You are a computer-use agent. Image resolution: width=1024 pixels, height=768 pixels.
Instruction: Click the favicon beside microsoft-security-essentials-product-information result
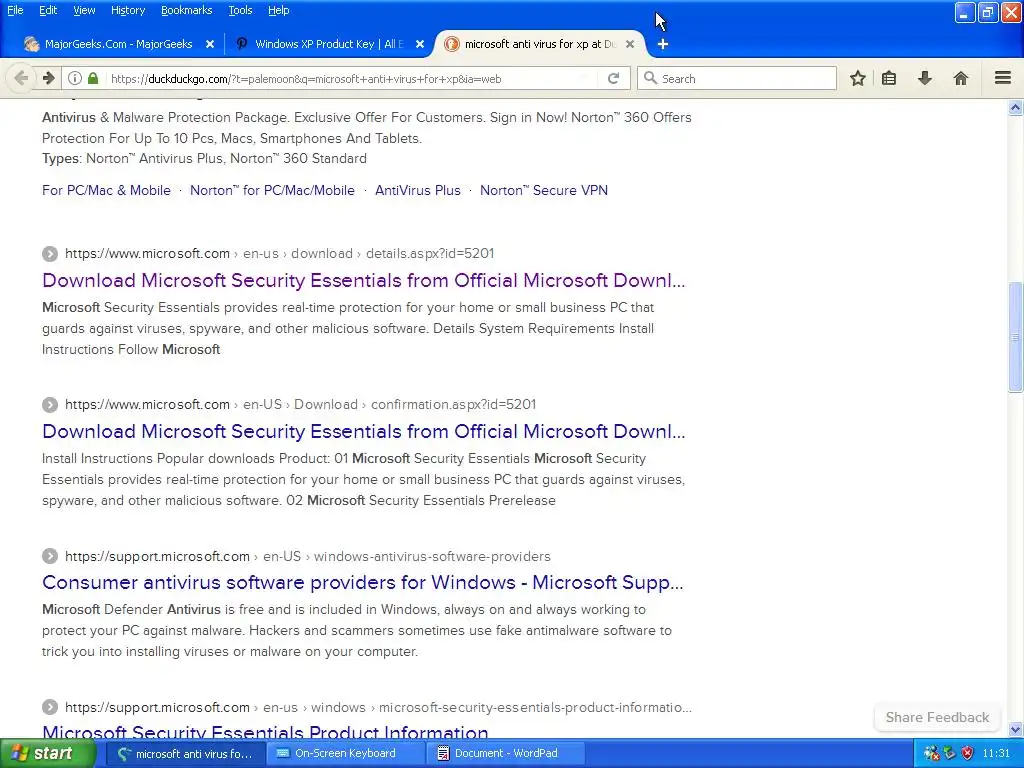point(50,707)
